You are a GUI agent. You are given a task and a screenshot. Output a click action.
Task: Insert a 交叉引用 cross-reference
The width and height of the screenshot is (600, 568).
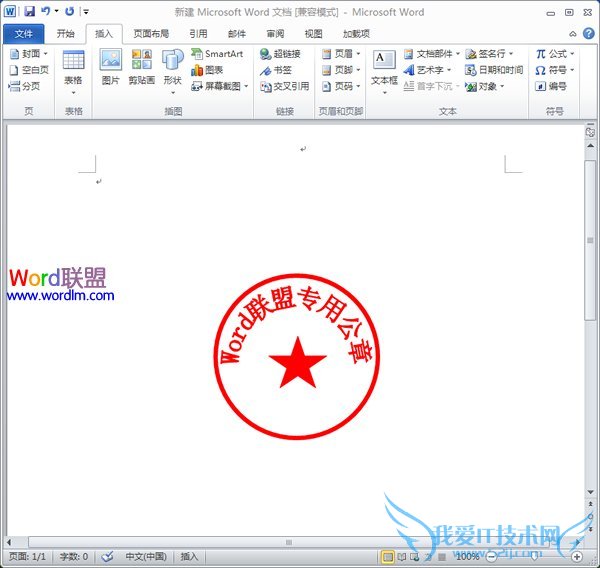285,86
